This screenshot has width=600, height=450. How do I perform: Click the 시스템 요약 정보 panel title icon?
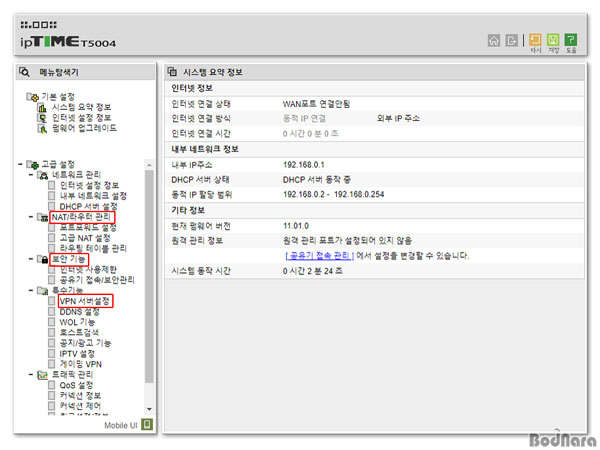pos(172,72)
